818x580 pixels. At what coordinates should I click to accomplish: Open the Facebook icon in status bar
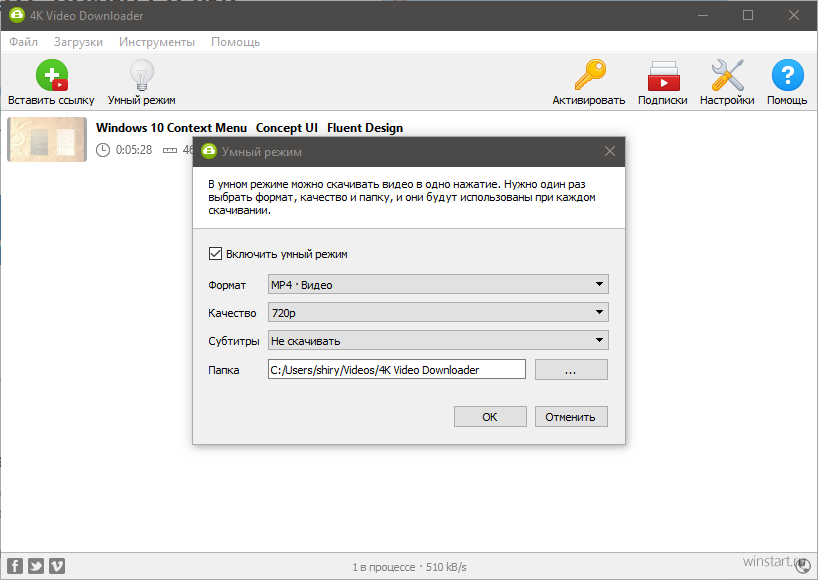[15, 566]
